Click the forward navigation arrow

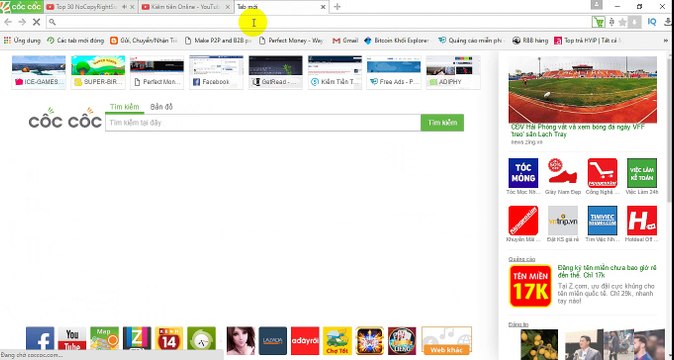[x=22, y=22]
